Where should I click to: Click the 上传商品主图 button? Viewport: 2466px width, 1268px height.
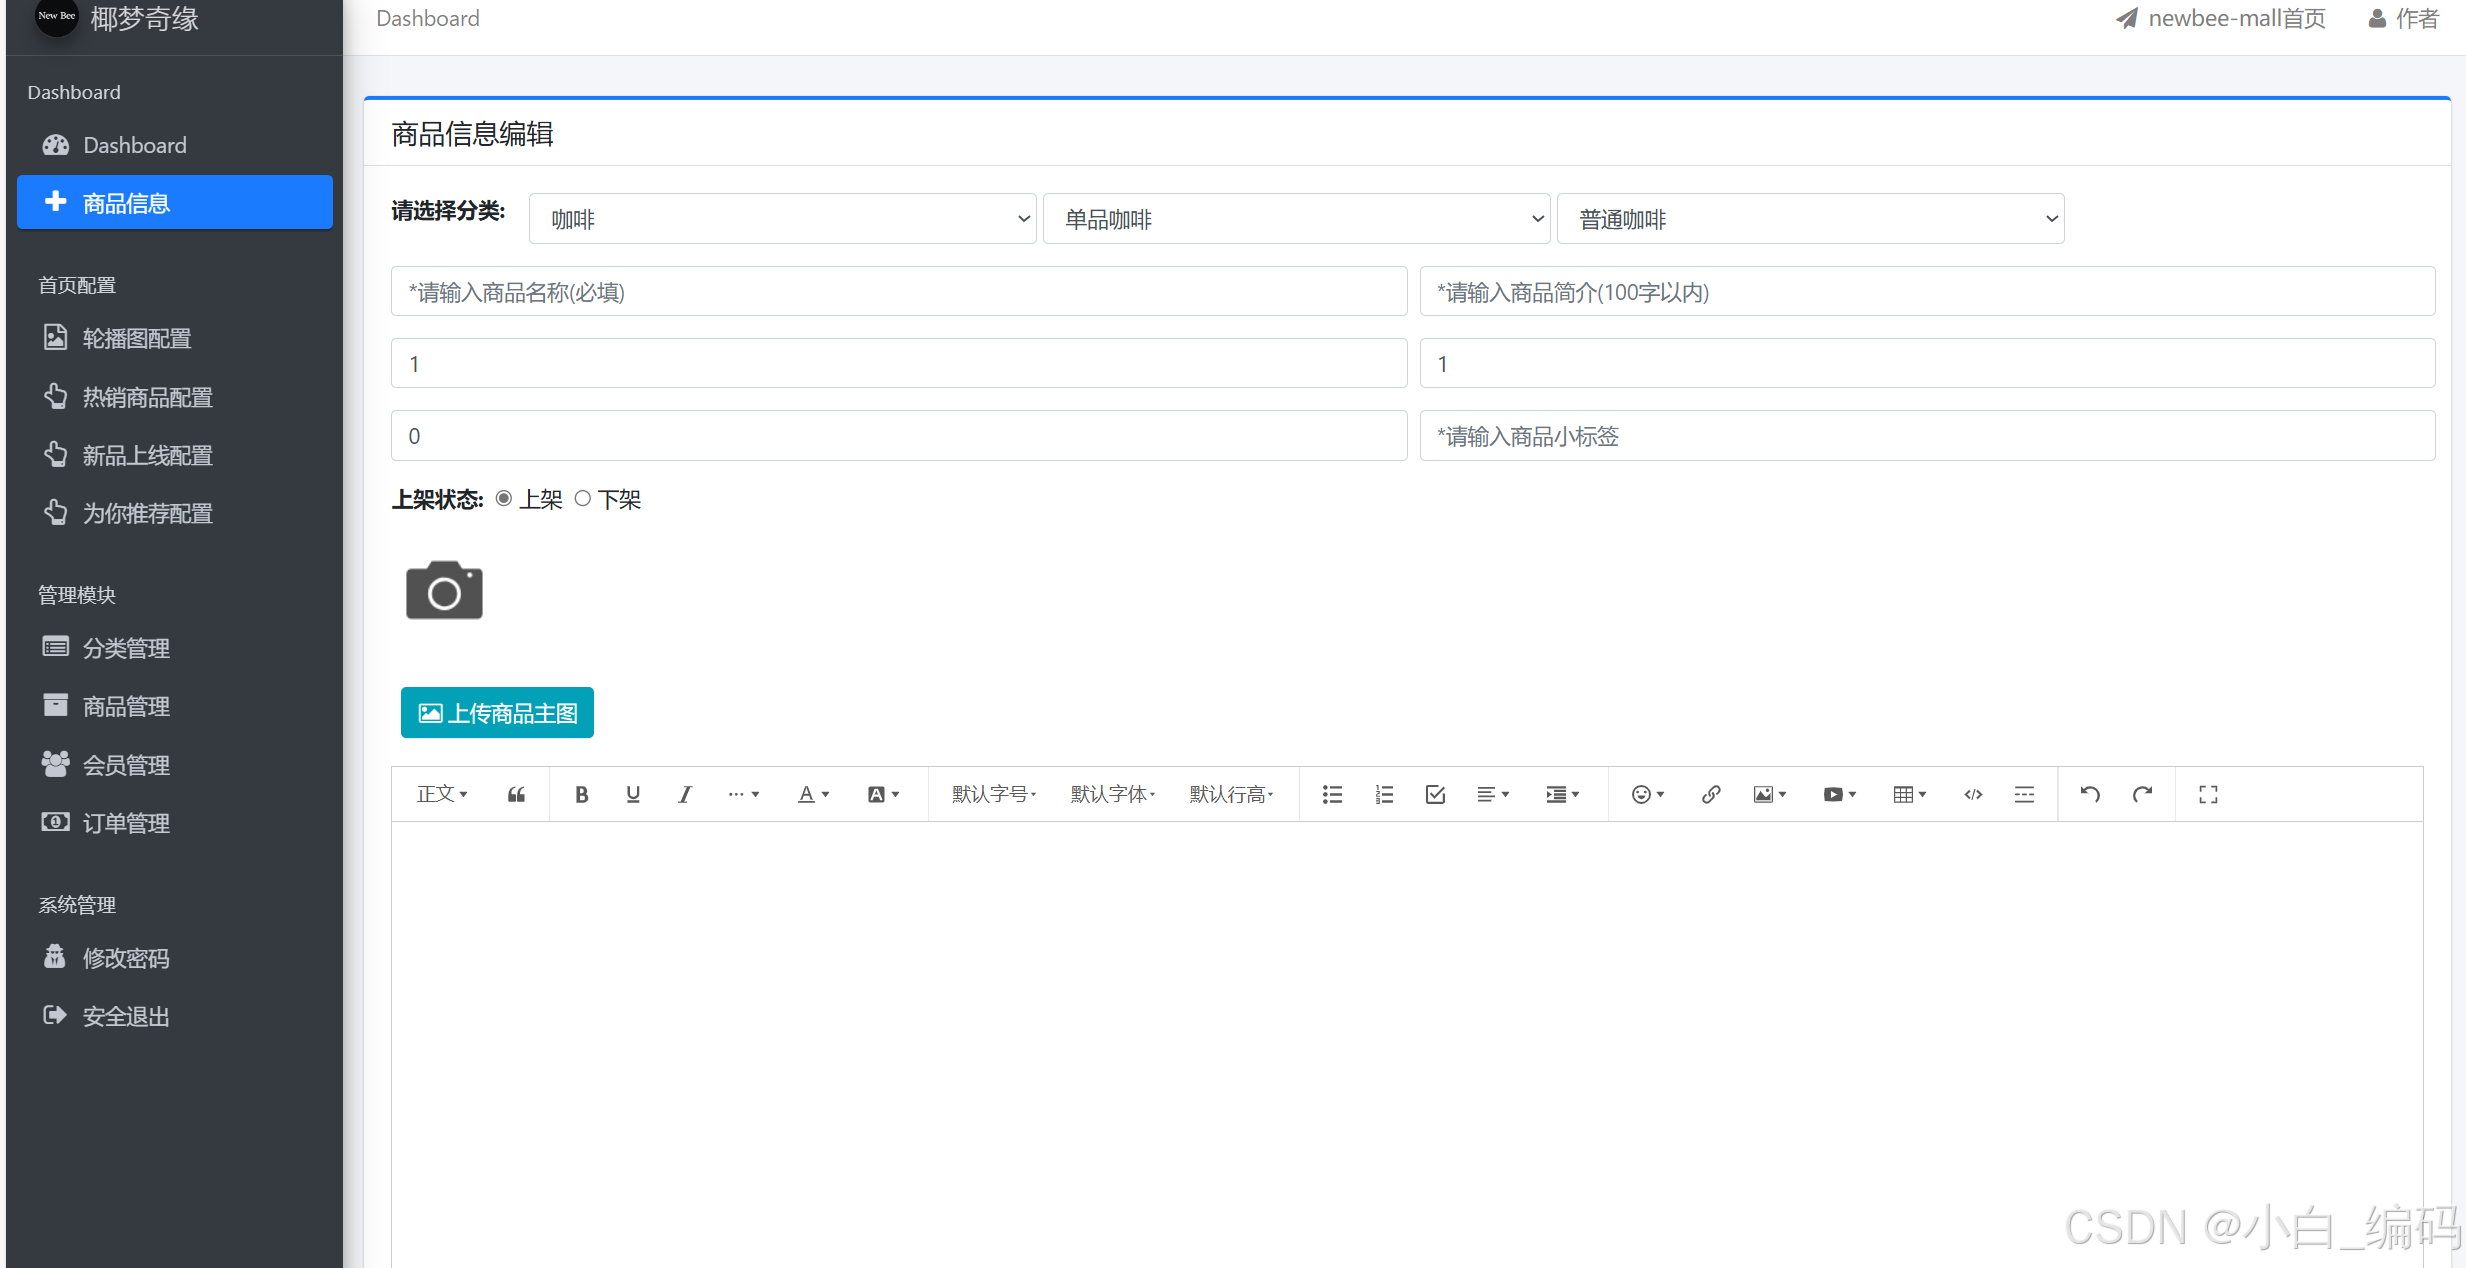497,713
